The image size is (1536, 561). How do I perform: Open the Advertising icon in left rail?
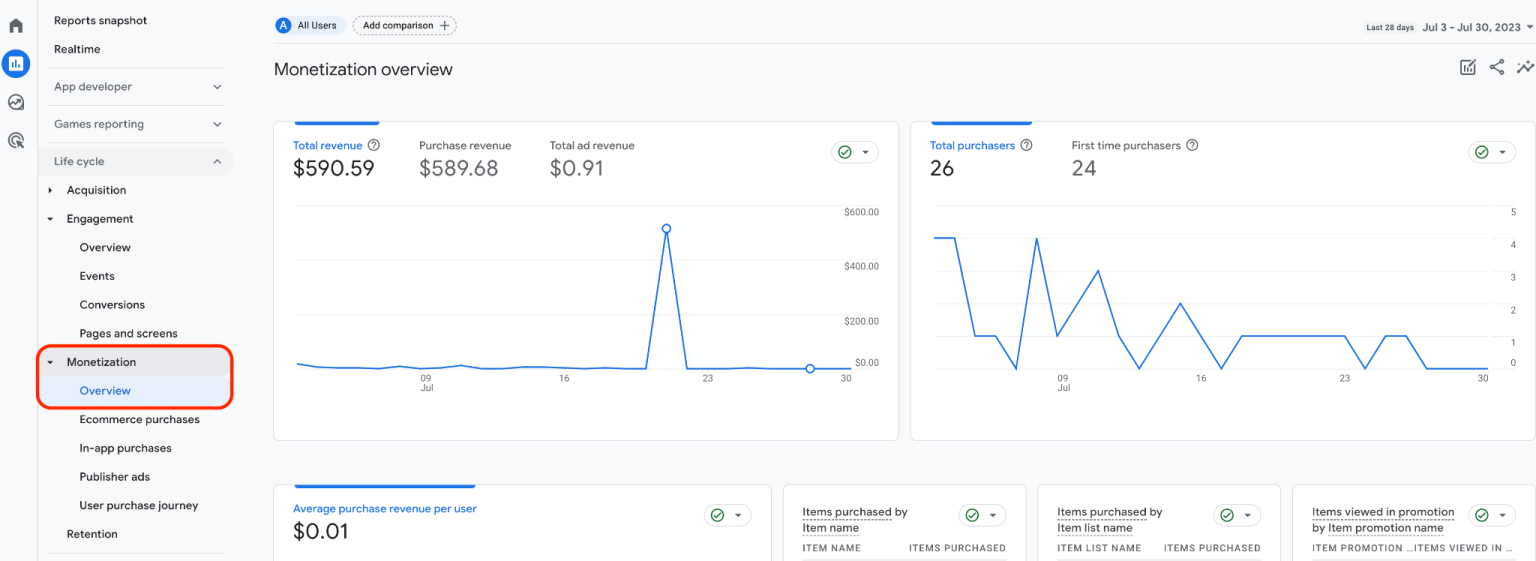pyautogui.click(x=16, y=141)
